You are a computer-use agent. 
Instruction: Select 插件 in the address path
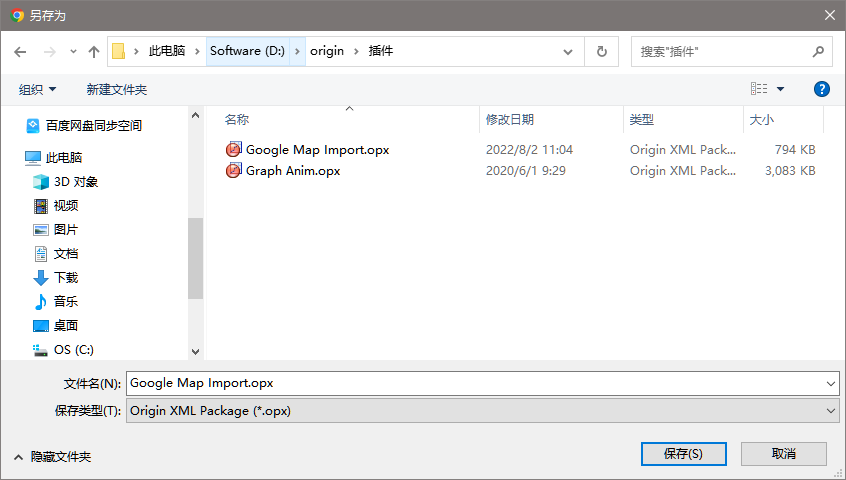coord(381,51)
